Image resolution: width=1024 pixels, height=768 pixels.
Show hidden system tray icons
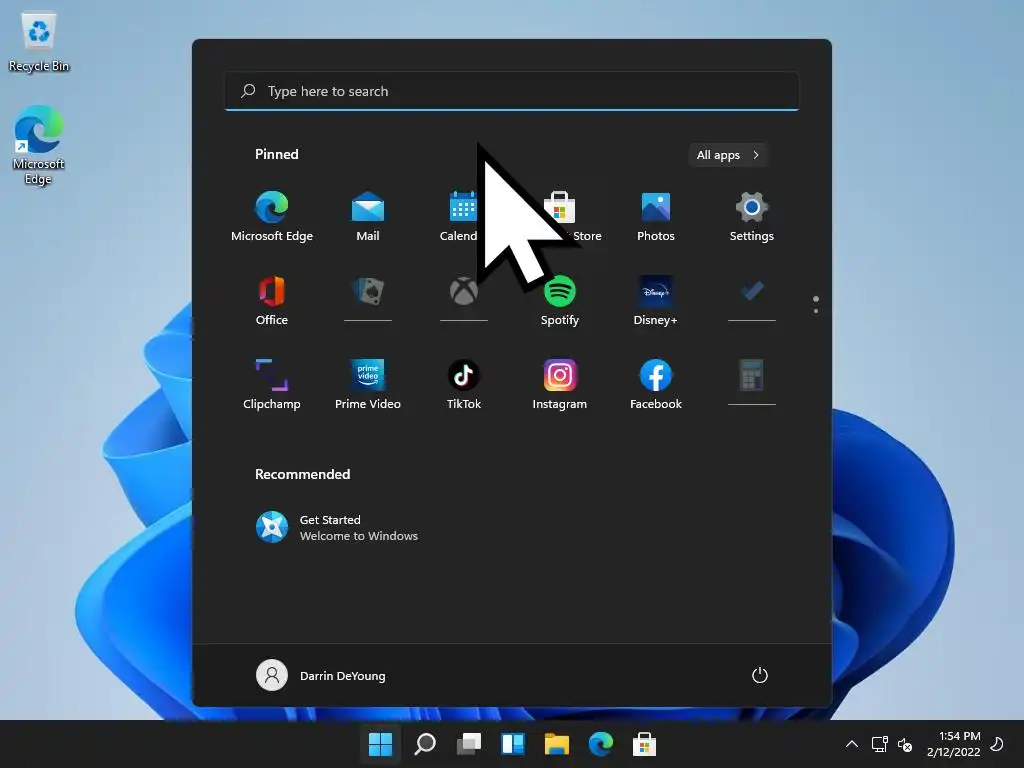click(852, 744)
